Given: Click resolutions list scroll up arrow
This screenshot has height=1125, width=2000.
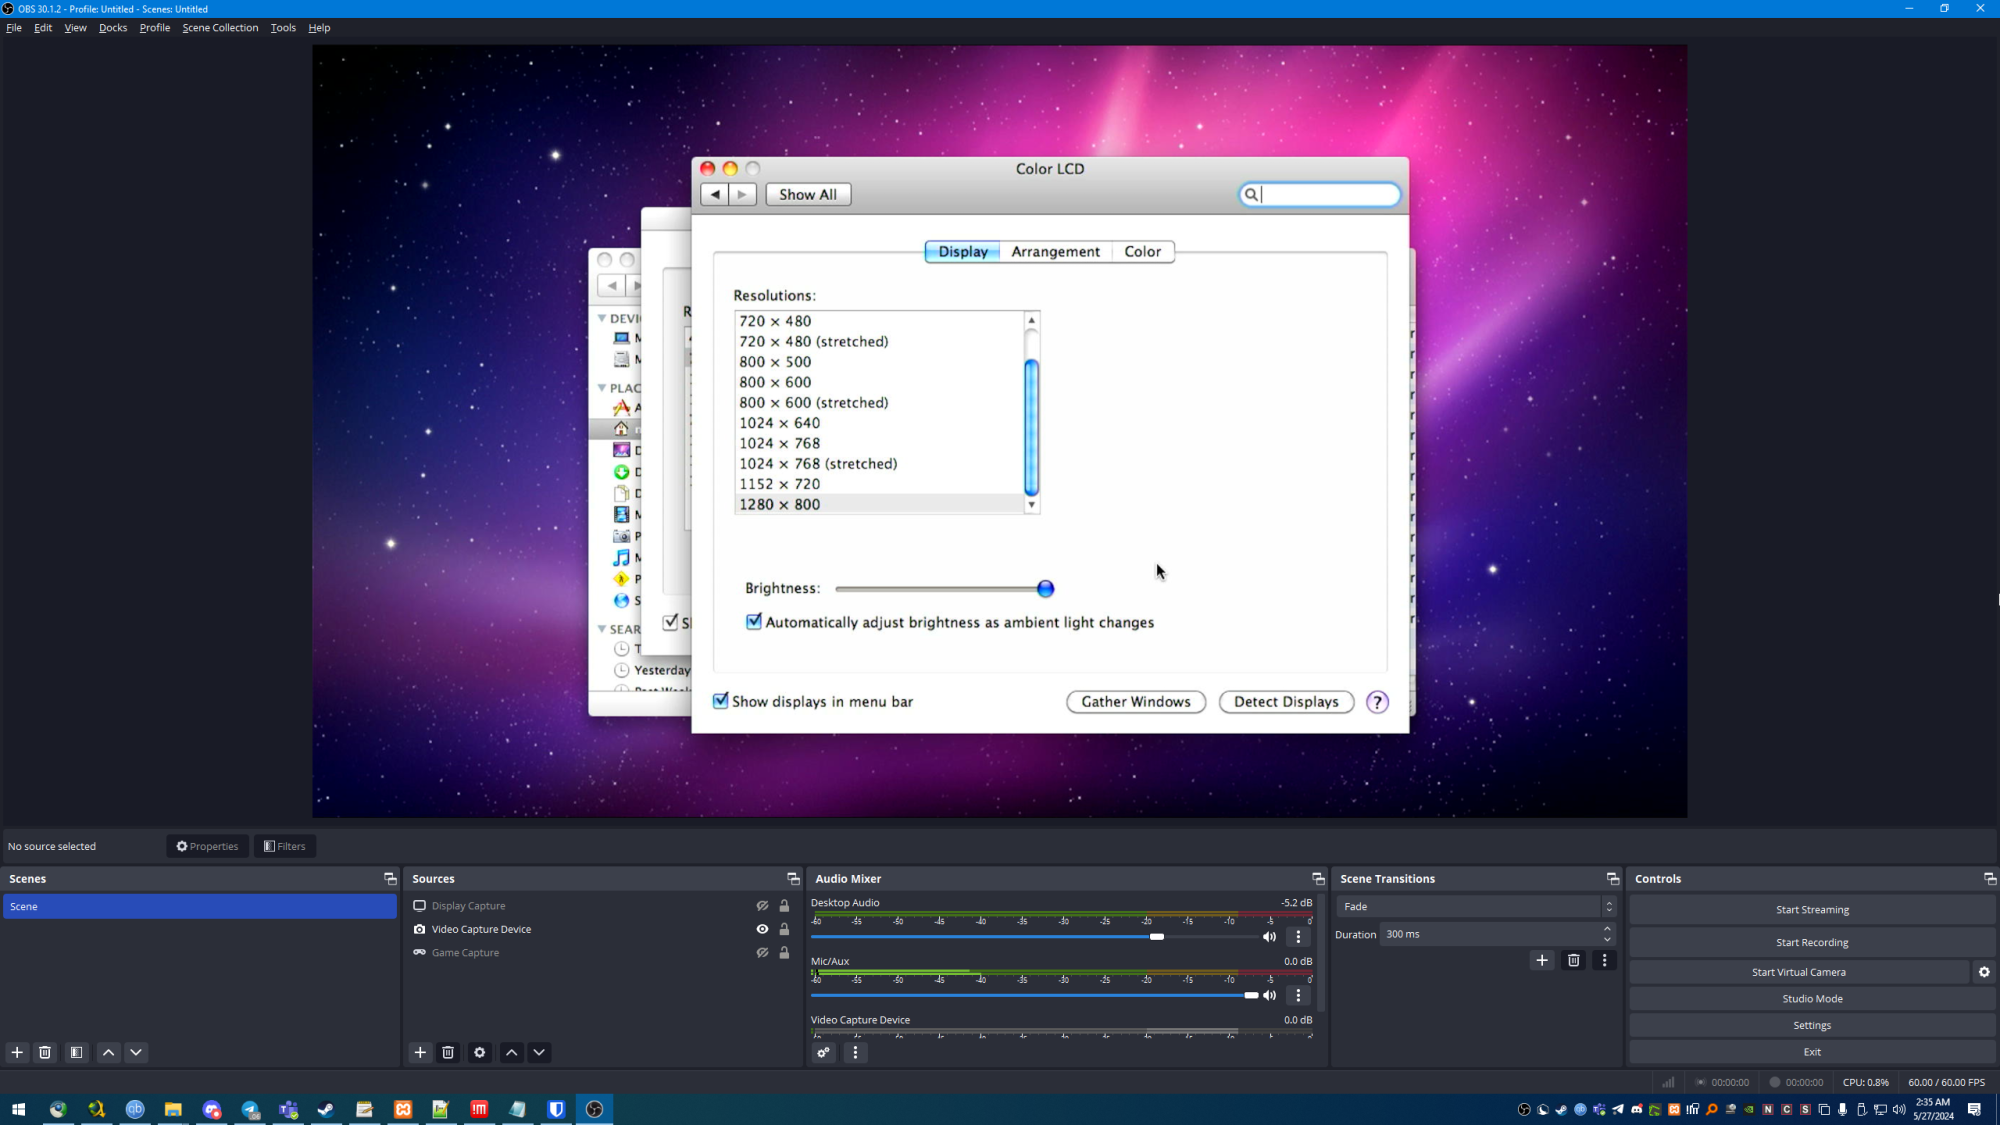Looking at the screenshot, I should pyautogui.click(x=1031, y=321).
